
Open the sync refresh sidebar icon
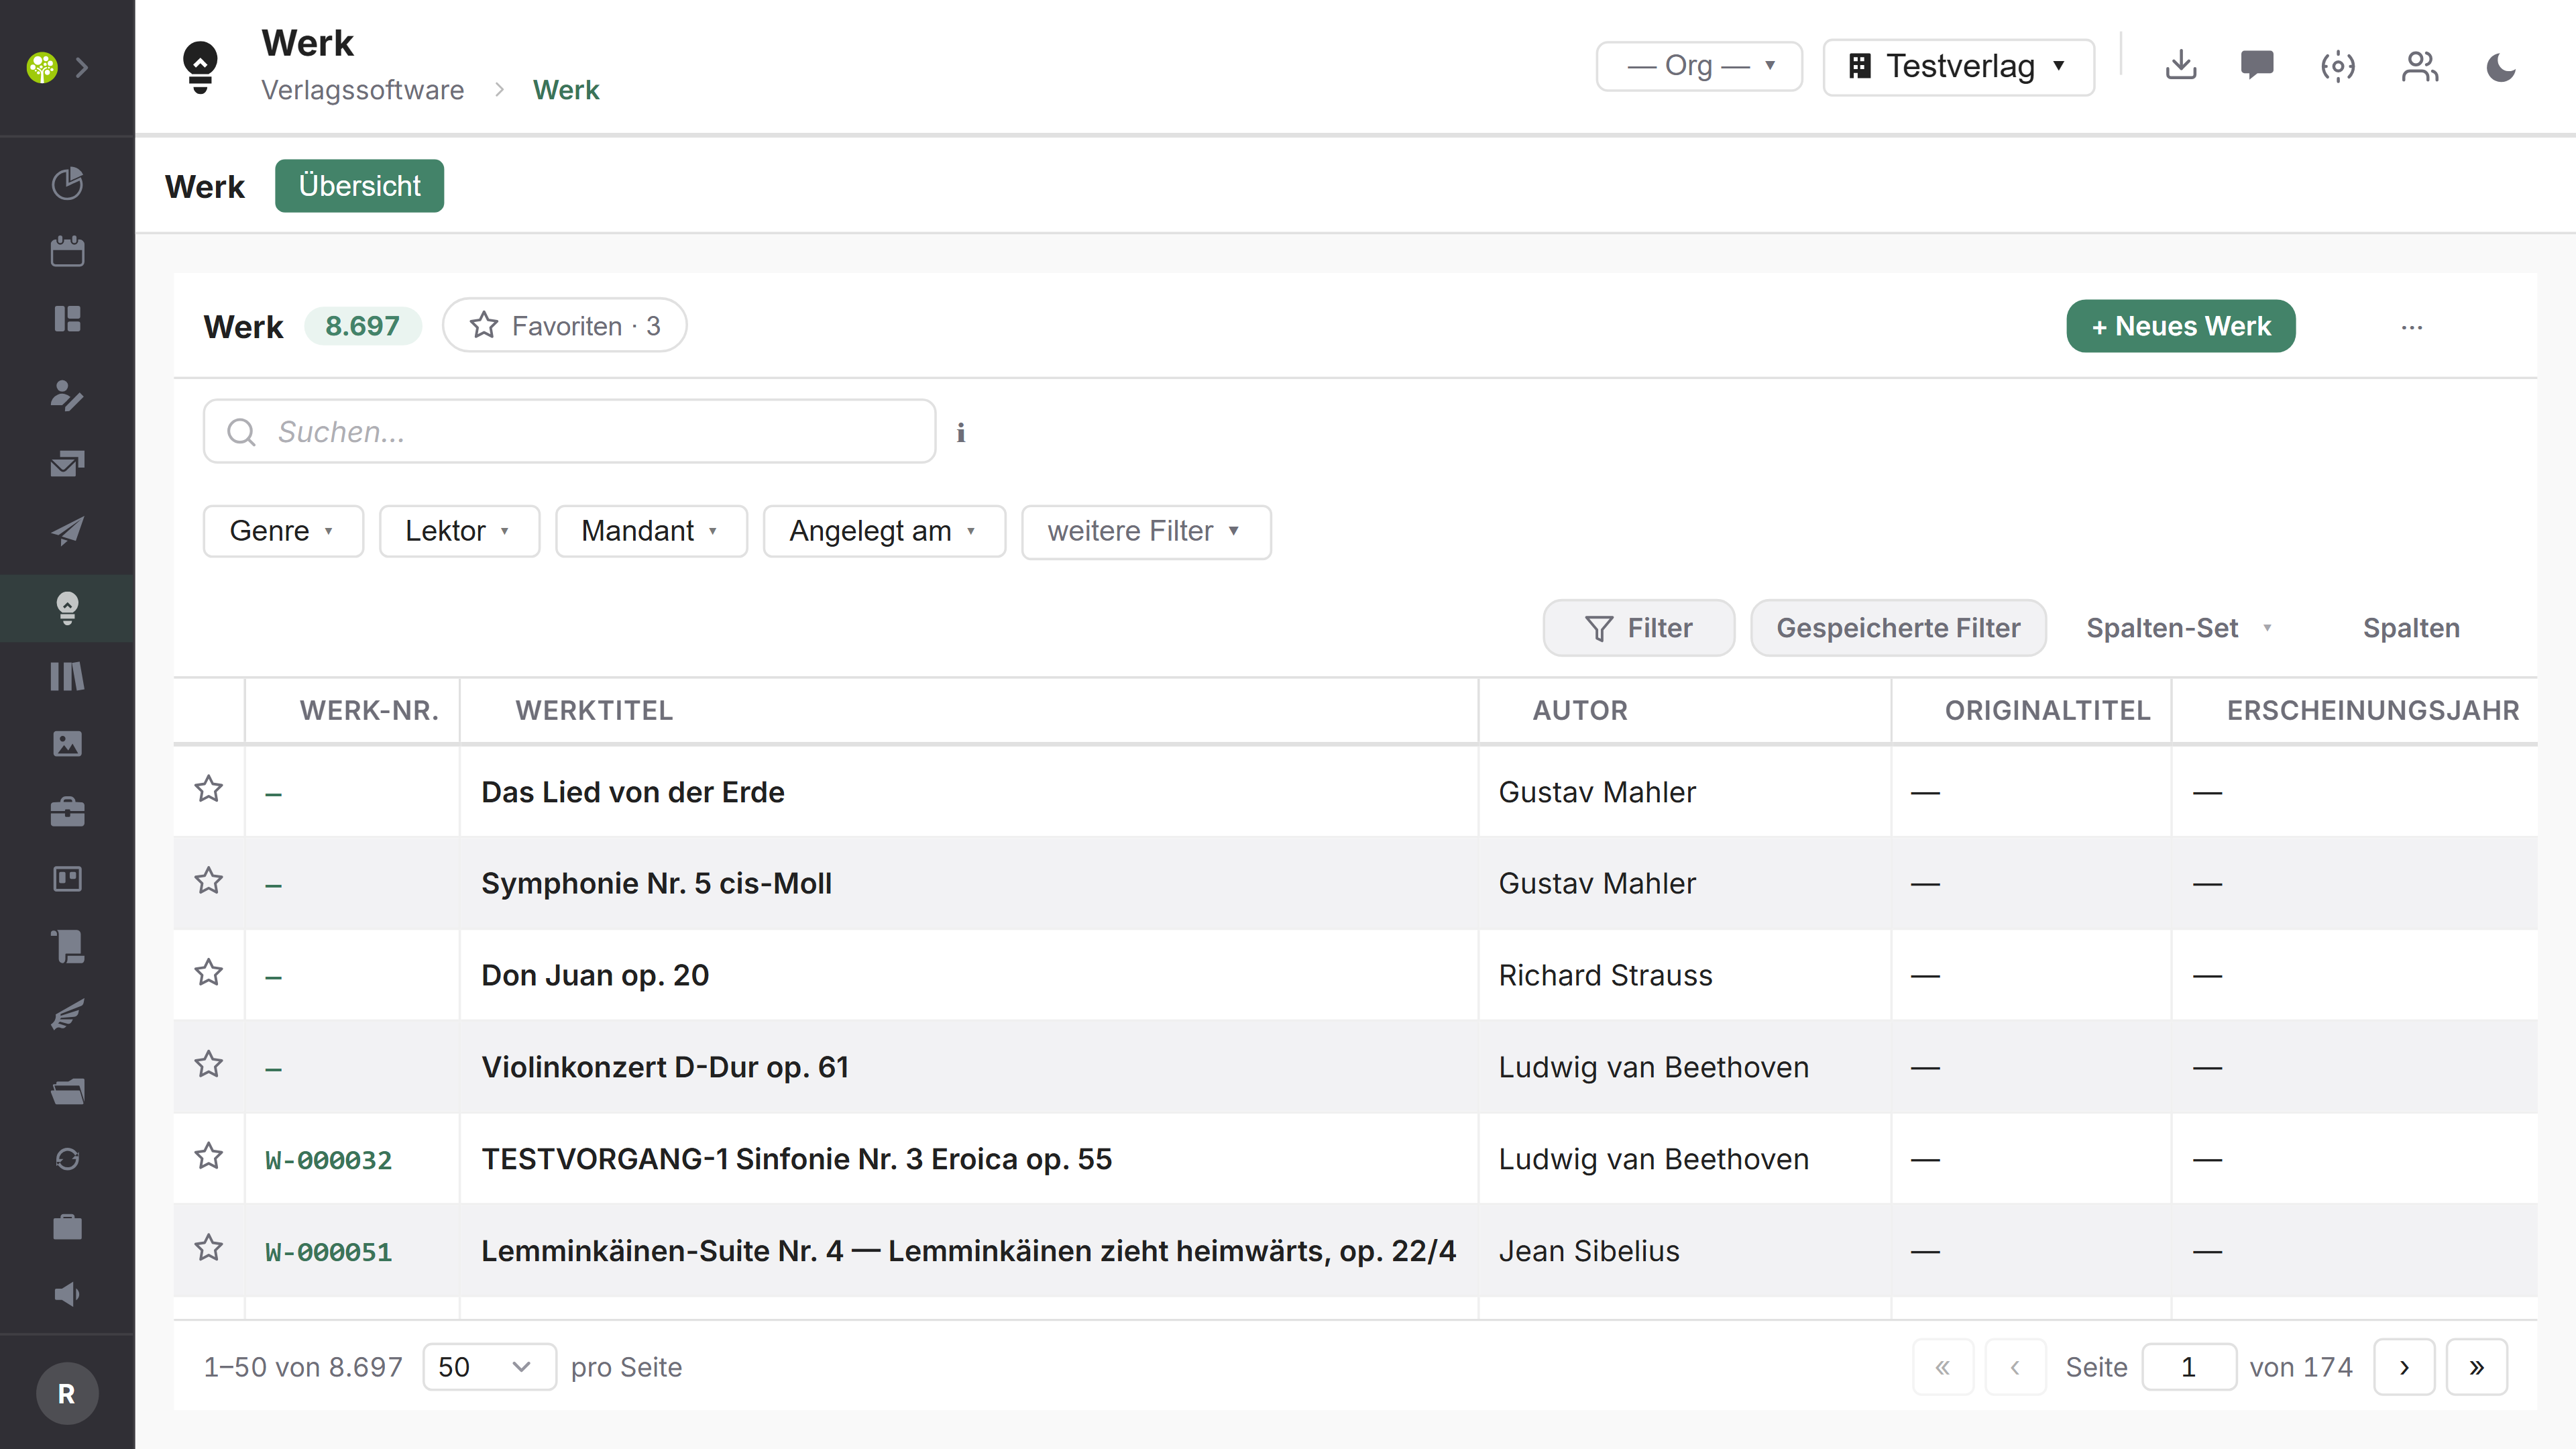coord(67,1159)
